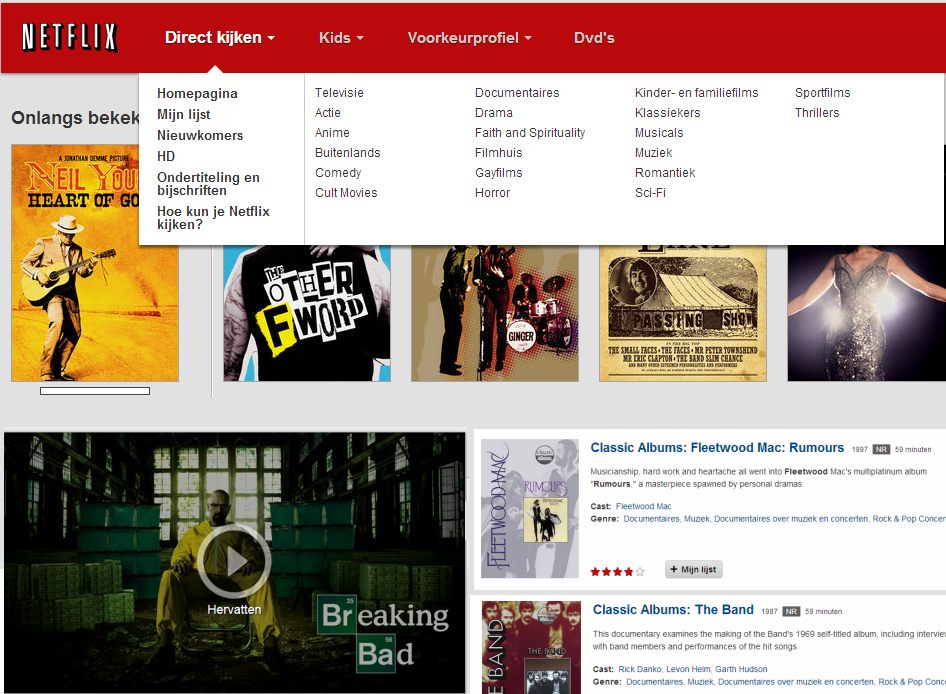Click the Rick Danko cast link
This screenshot has width=946, height=694.
point(640,669)
